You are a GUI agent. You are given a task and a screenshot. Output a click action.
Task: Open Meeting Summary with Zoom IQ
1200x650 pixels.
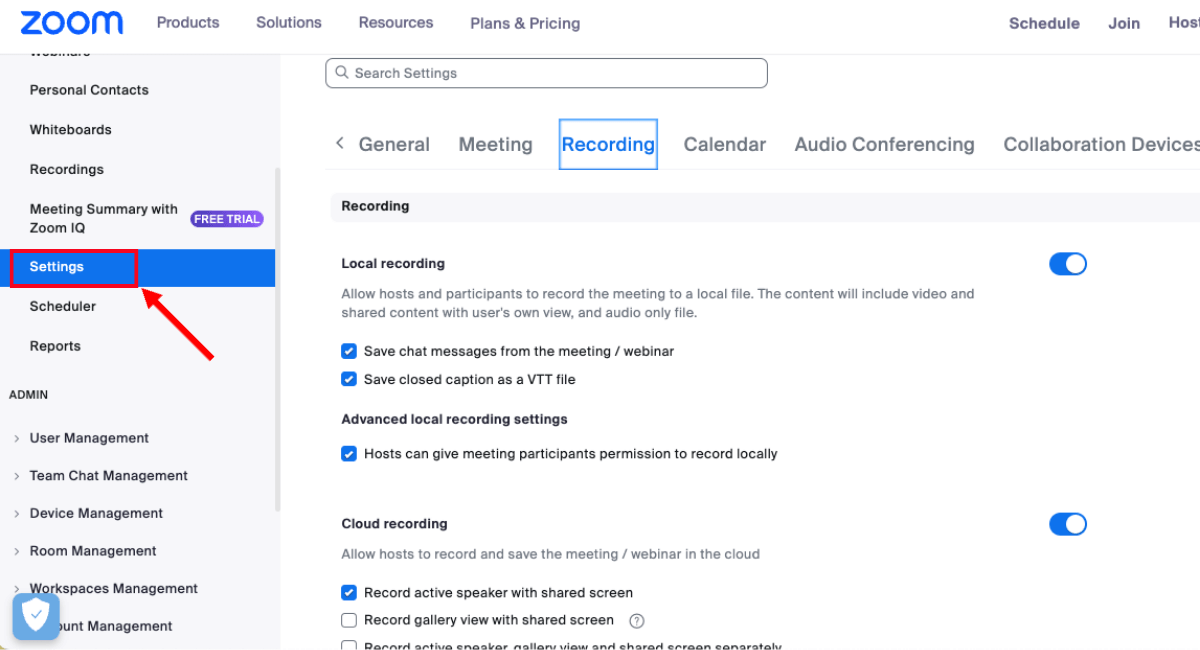pos(104,218)
